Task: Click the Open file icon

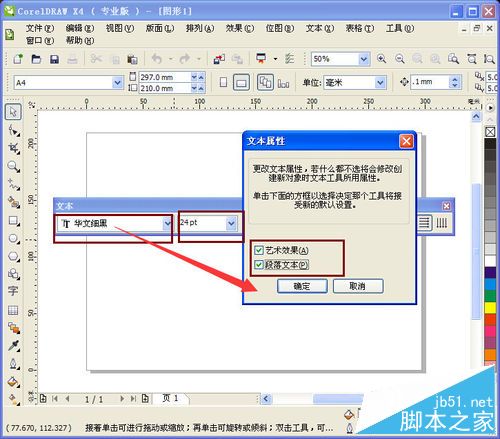Action: pos(36,59)
